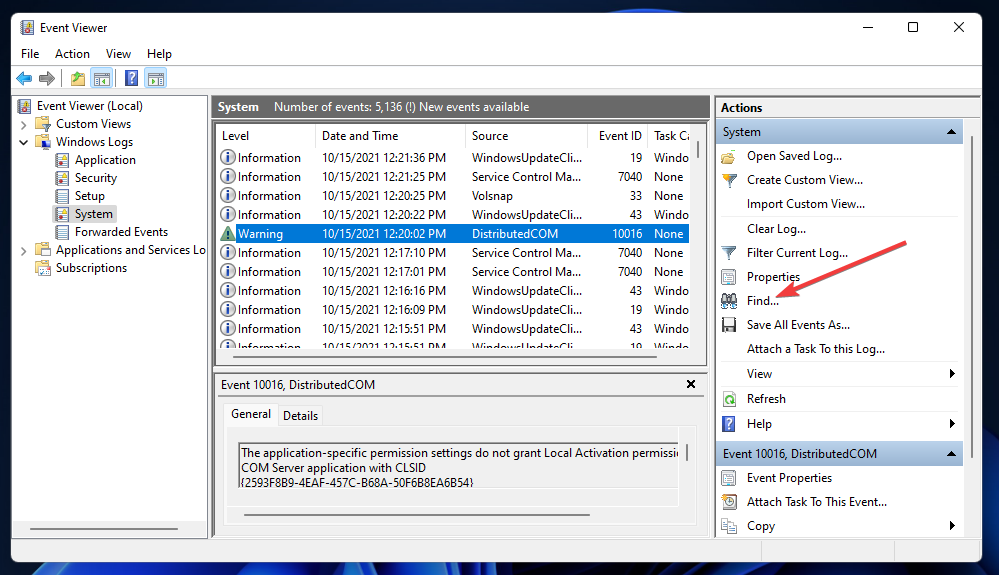This screenshot has height=575, width=999.
Task: Open the Copy submenu arrow in Actions
Action: [952, 526]
